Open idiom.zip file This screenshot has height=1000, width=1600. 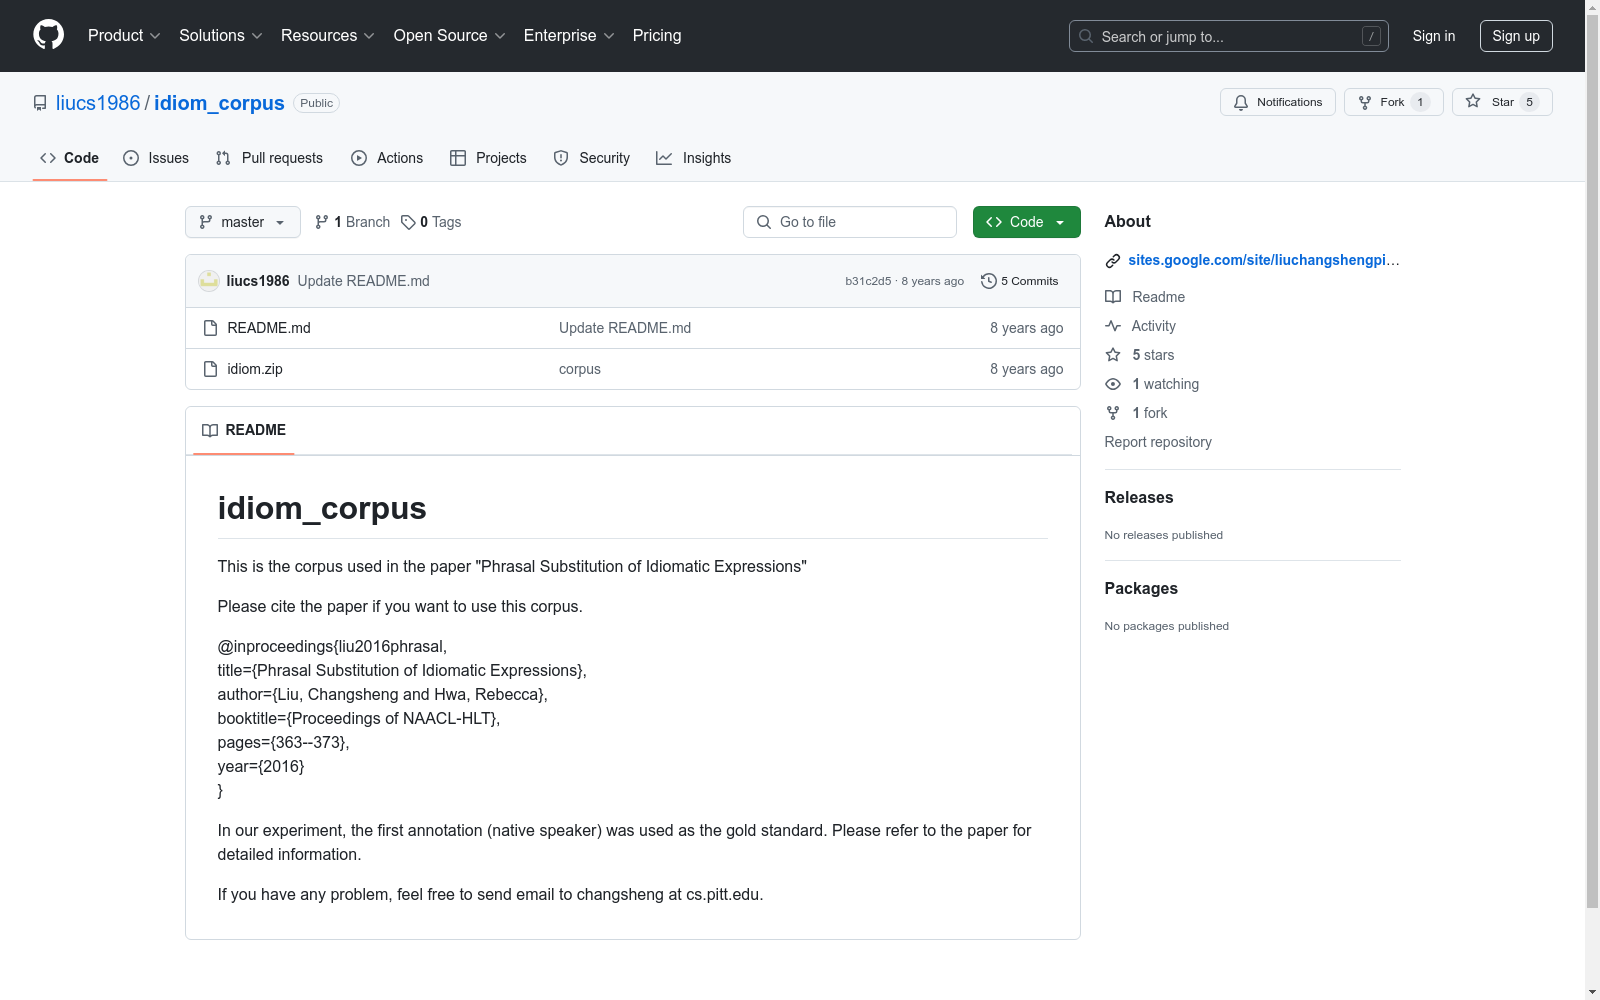tap(255, 369)
